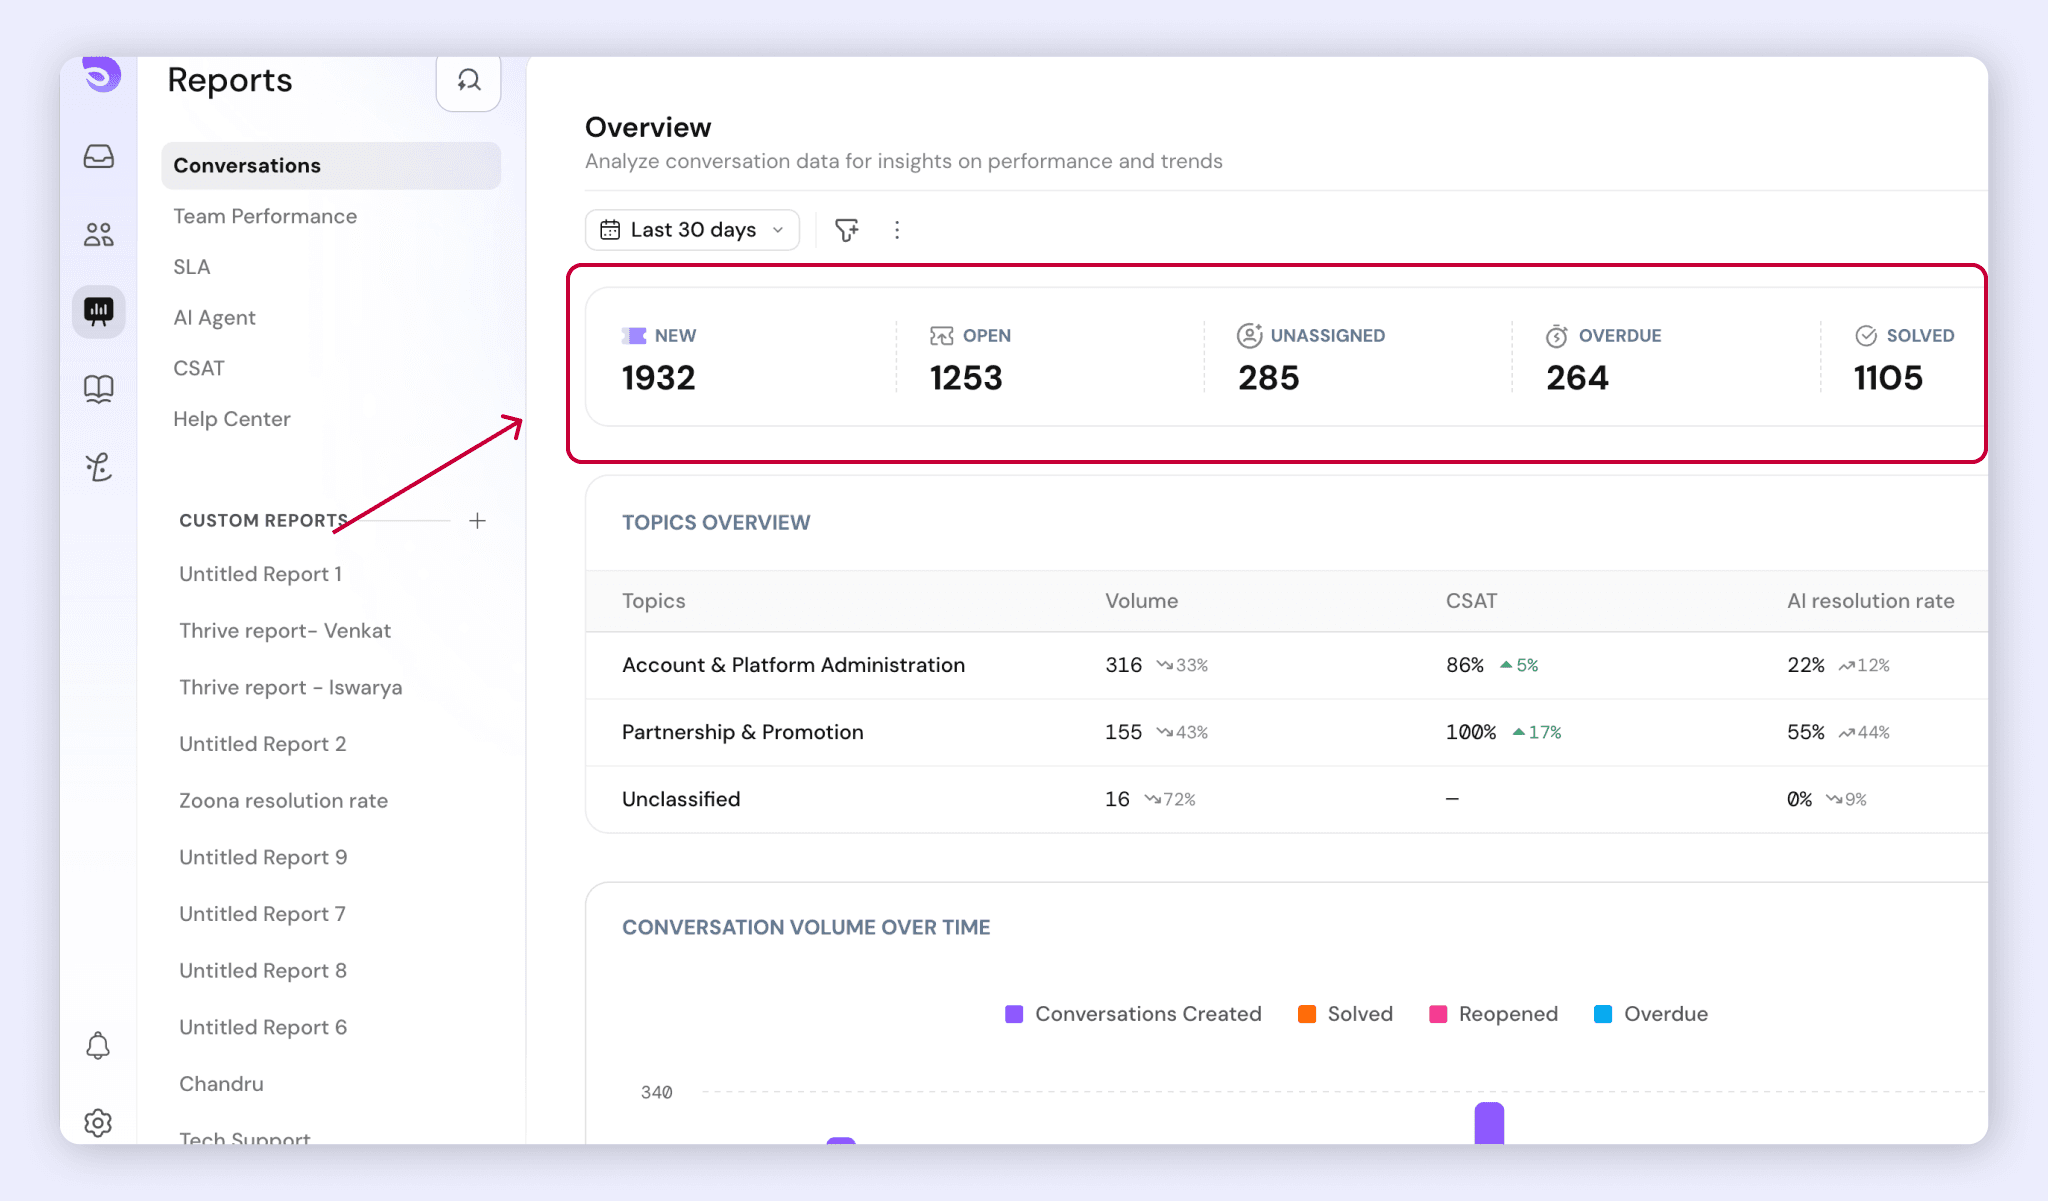
Task: Click the app logo at top left
Action: (101, 75)
